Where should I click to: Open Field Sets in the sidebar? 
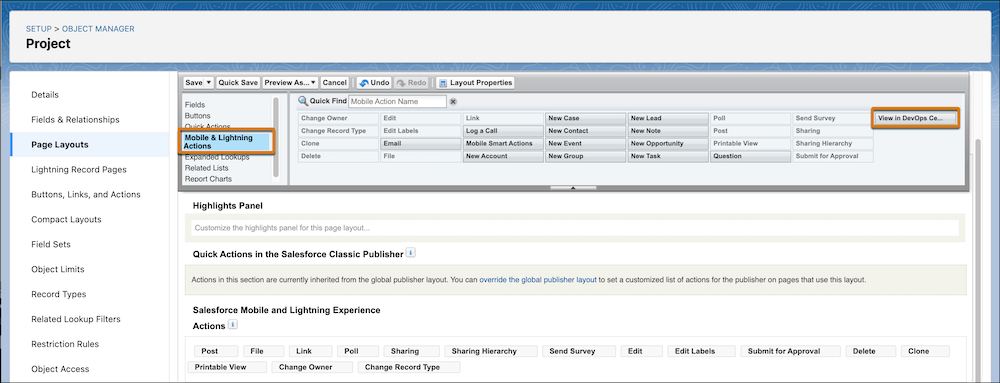point(51,244)
